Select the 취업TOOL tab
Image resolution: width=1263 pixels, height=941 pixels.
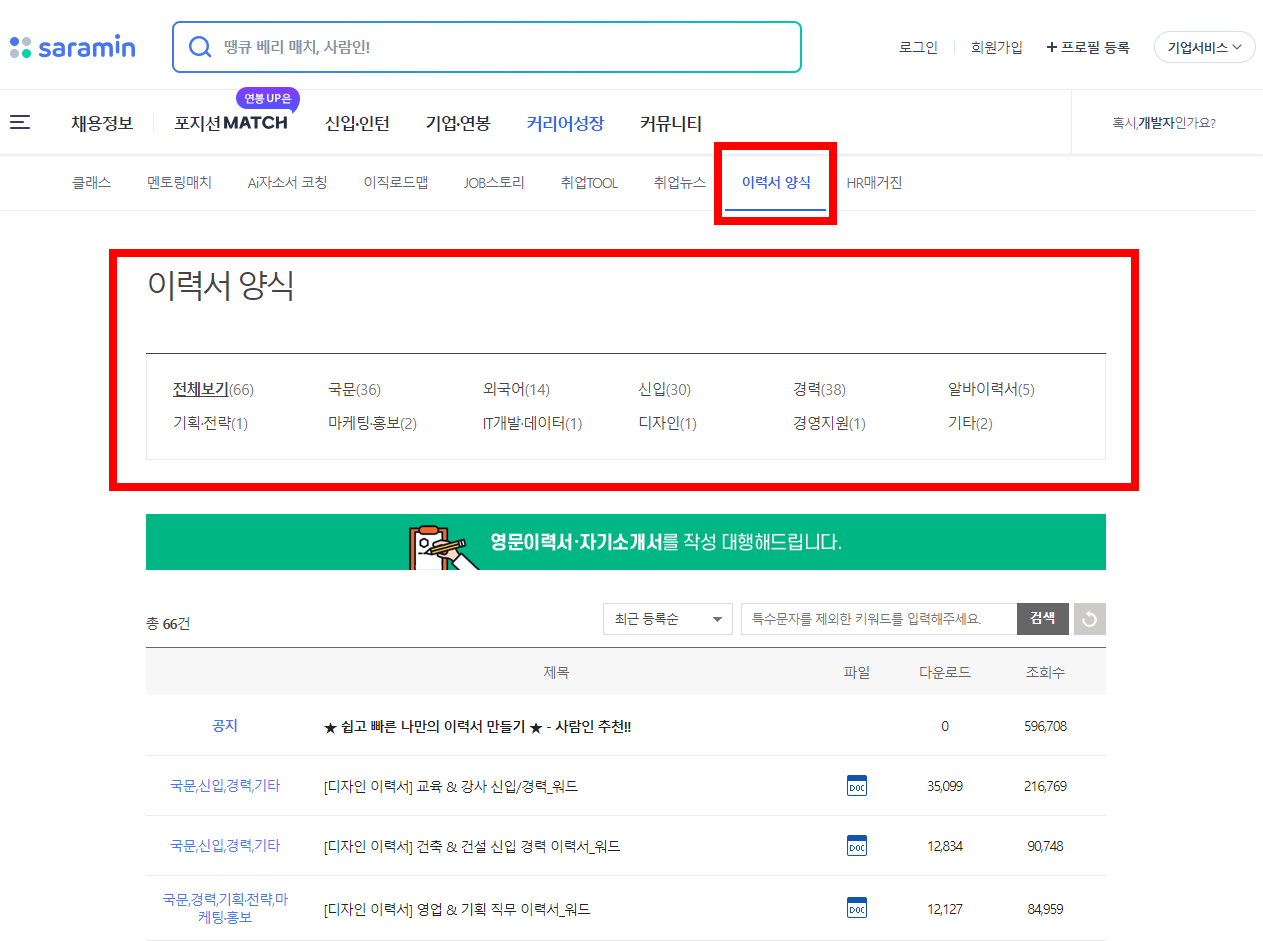pos(588,182)
